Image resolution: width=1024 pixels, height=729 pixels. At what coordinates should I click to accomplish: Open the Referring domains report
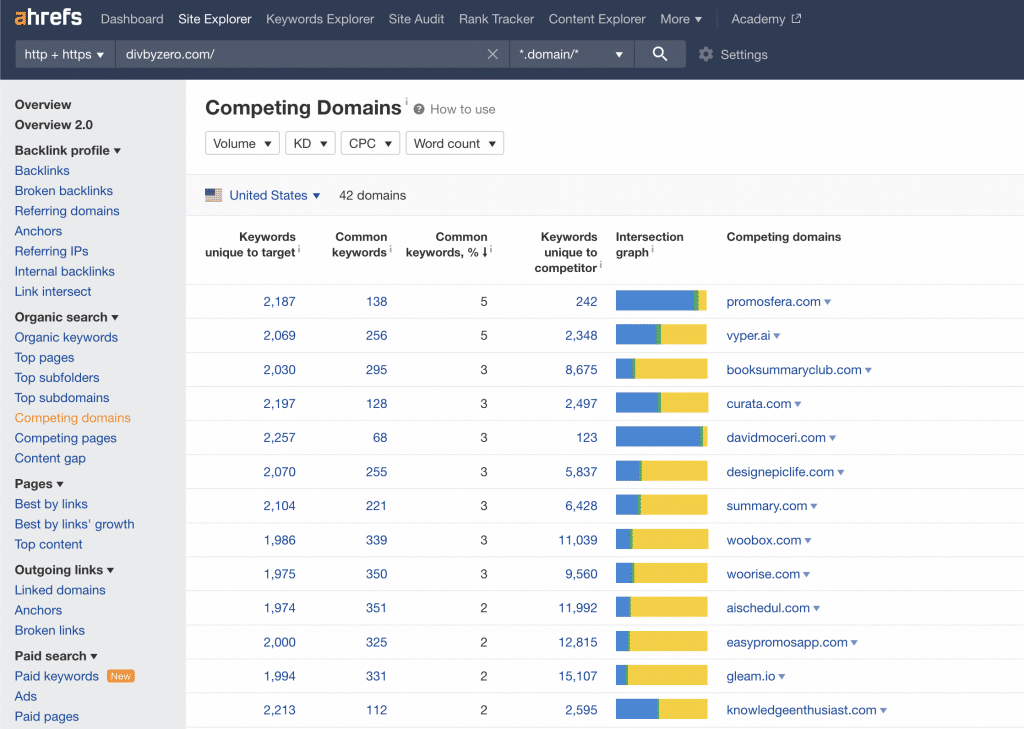pyautogui.click(x=67, y=211)
